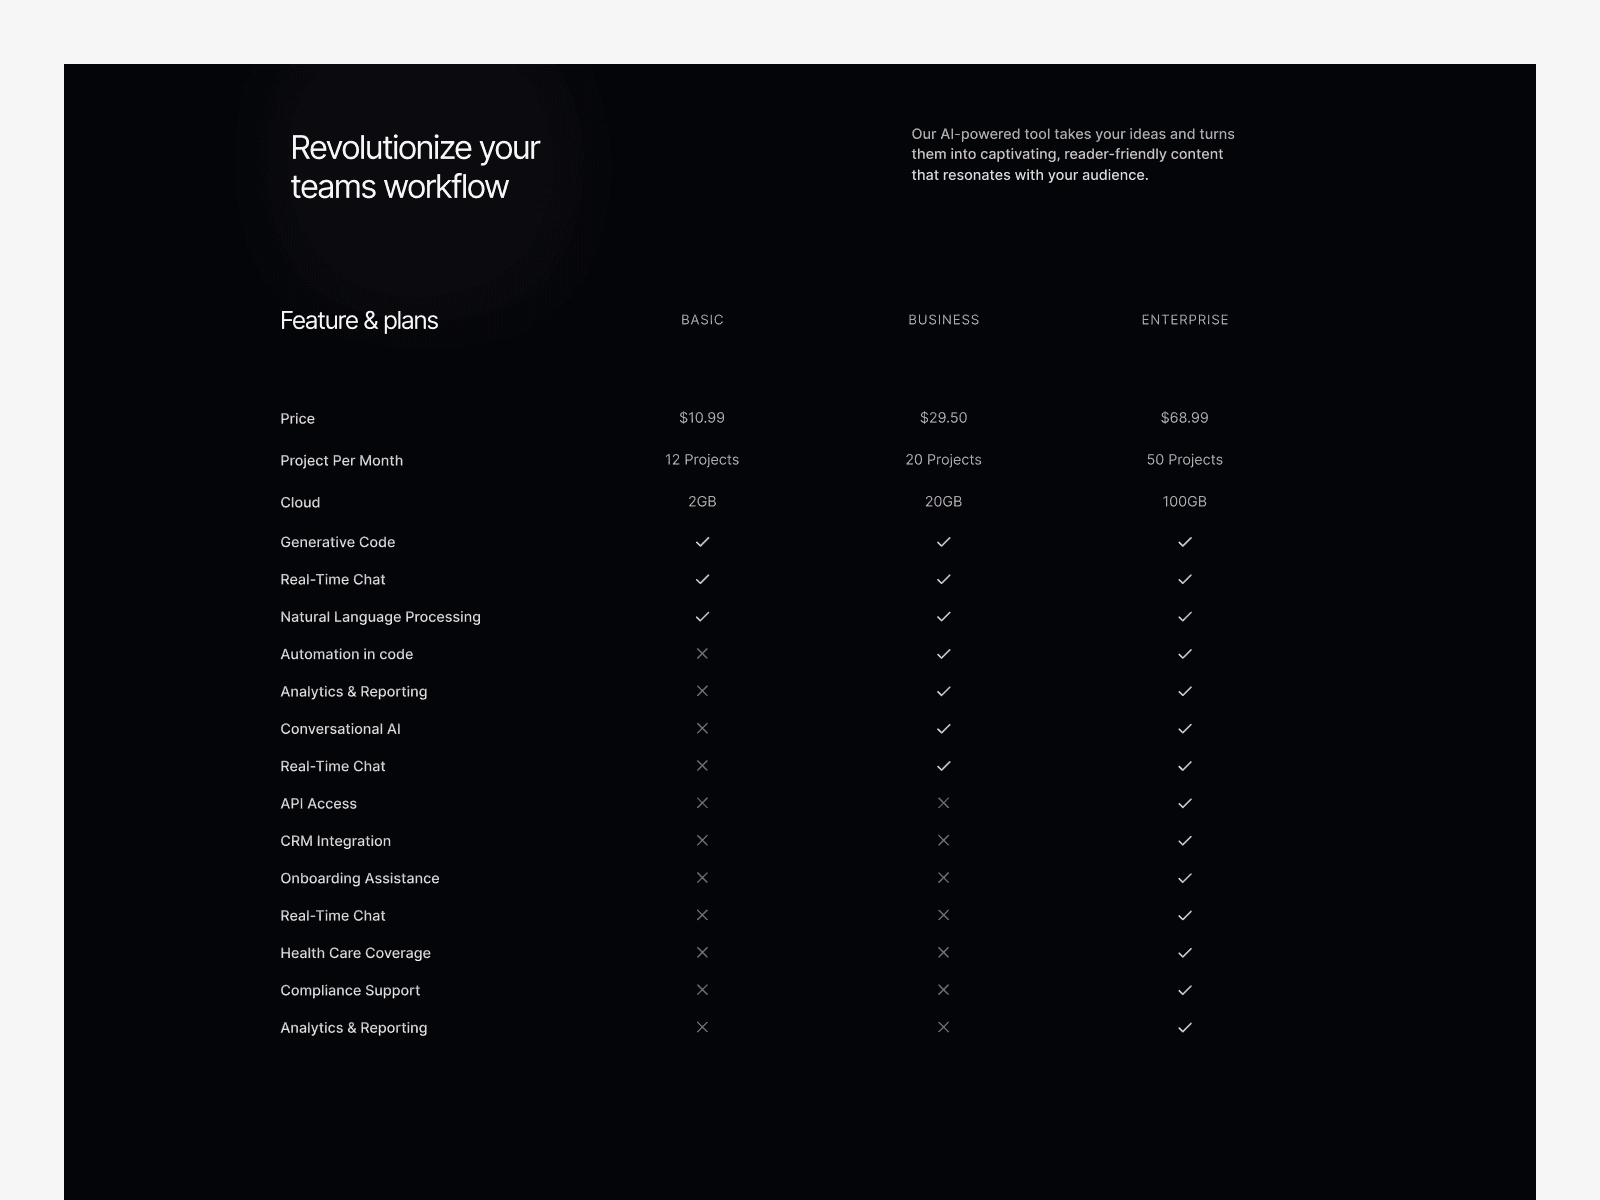Image resolution: width=1600 pixels, height=1200 pixels.
Task: Select the "Health Care Coverage" feature label
Action: pyautogui.click(x=355, y=953)
